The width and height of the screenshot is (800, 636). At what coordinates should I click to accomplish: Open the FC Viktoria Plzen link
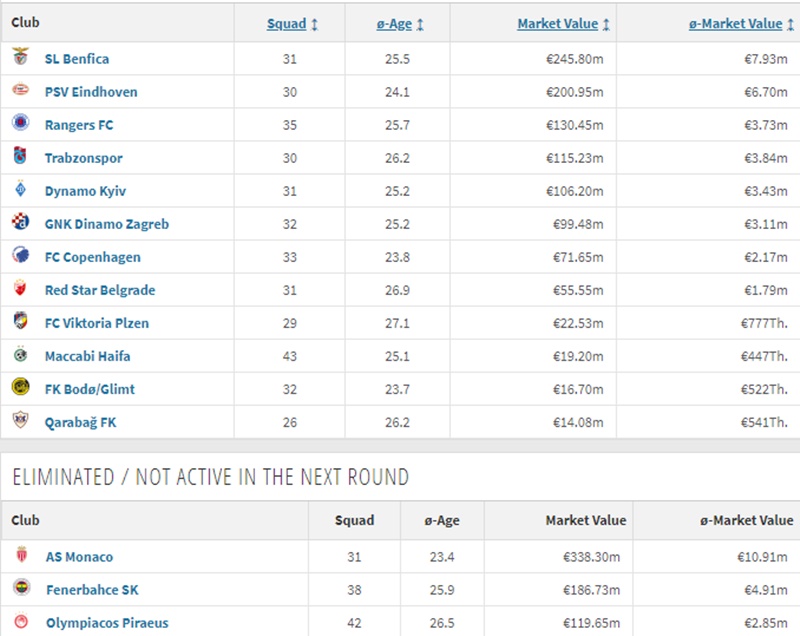point(96,323)
